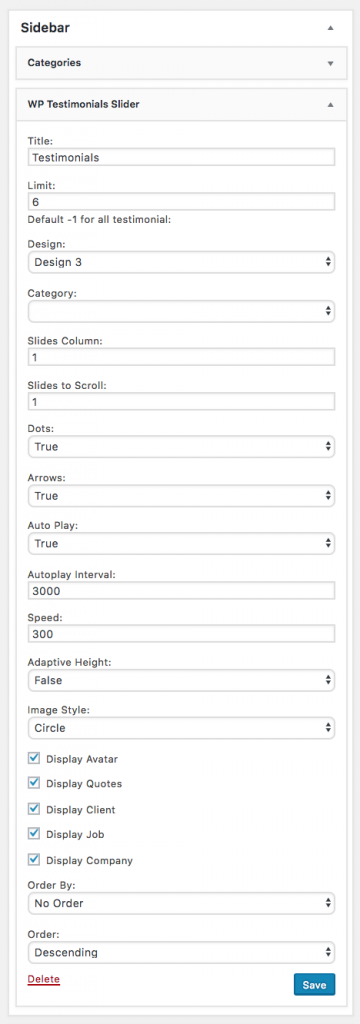Click into the Title input field
This screenshot has height=1024, width=360.
pyautogui.click(x=182, y=157)
